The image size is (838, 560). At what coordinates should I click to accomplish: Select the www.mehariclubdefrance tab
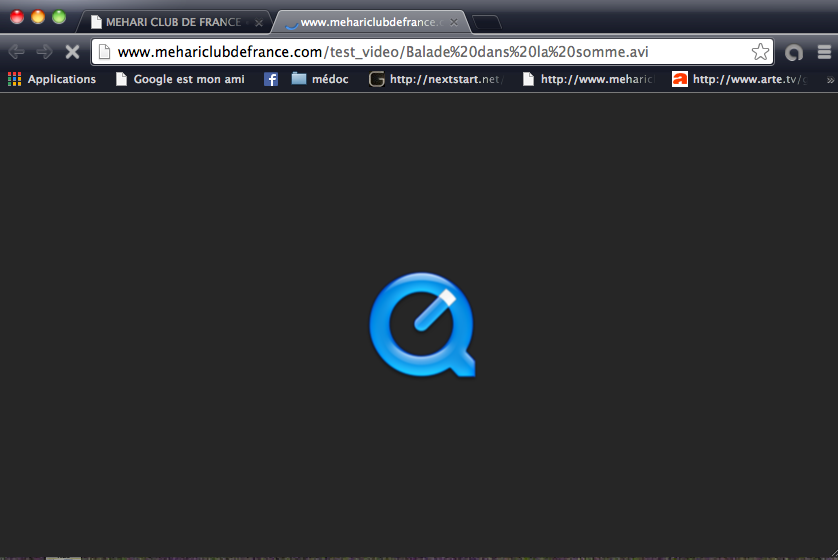[371, 22]
